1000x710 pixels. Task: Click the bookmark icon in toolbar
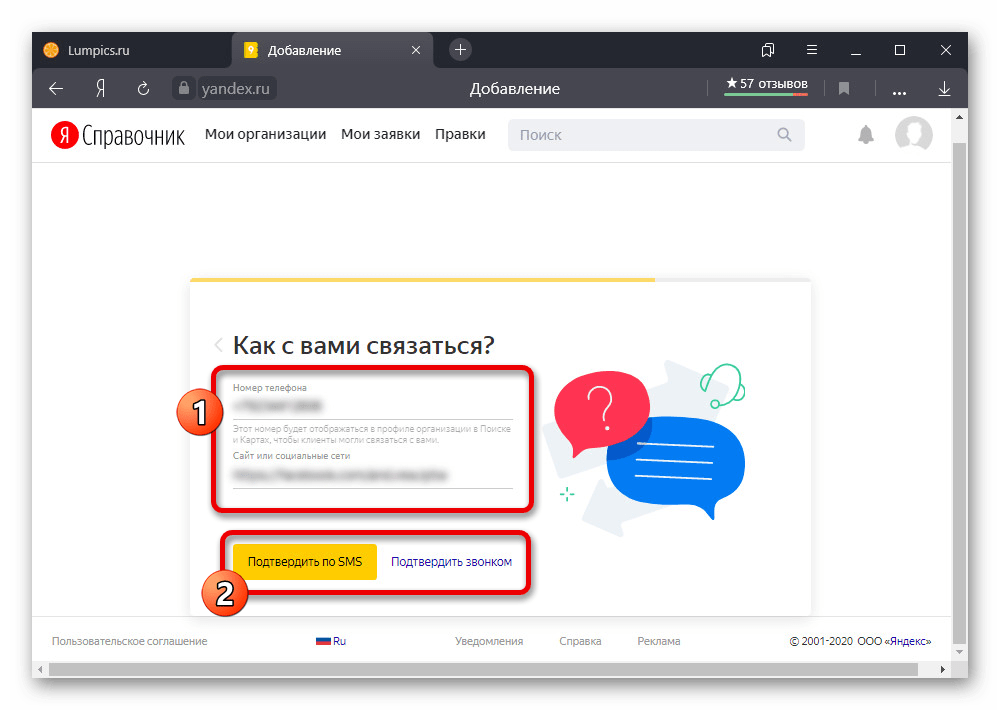(x=844, y=89)
